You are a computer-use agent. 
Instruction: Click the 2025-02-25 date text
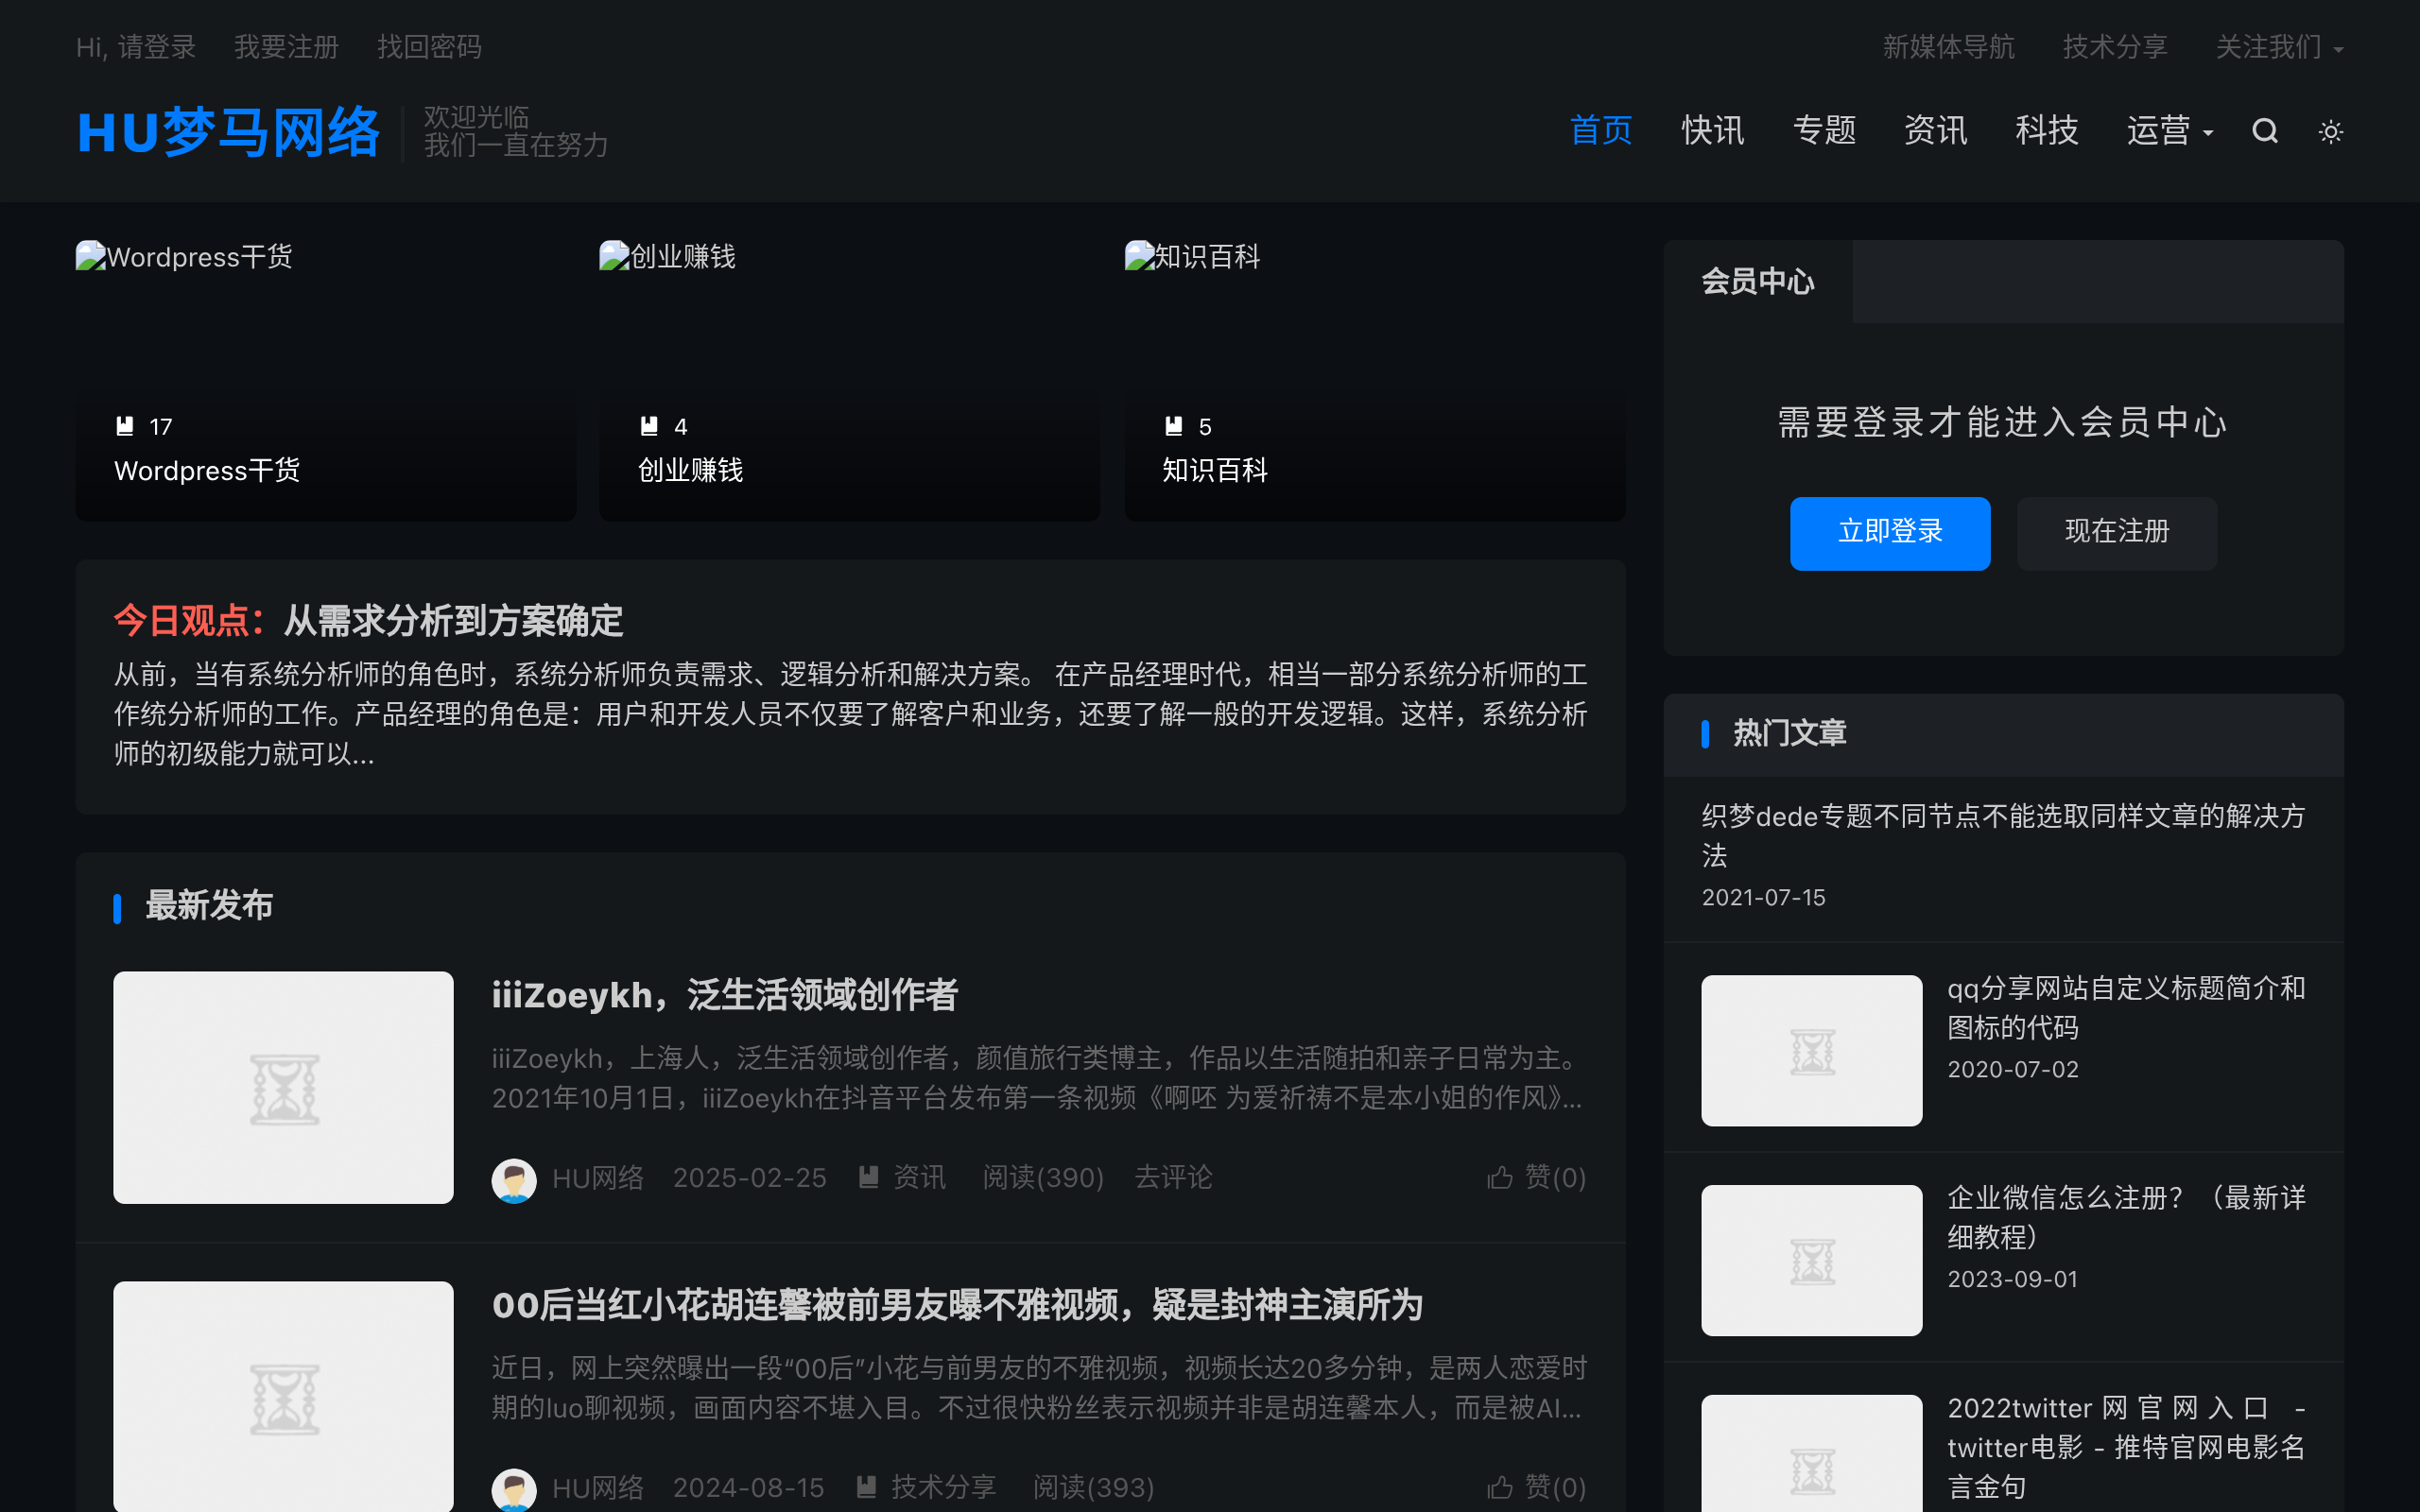[x=749, y=1178]
